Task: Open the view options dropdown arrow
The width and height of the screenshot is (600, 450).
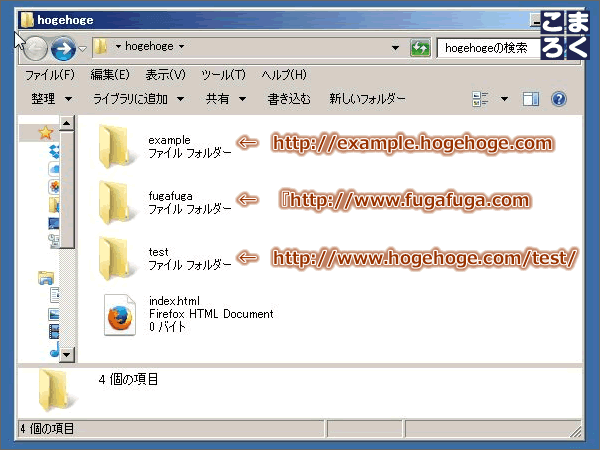Action: [x=504, y=99]
